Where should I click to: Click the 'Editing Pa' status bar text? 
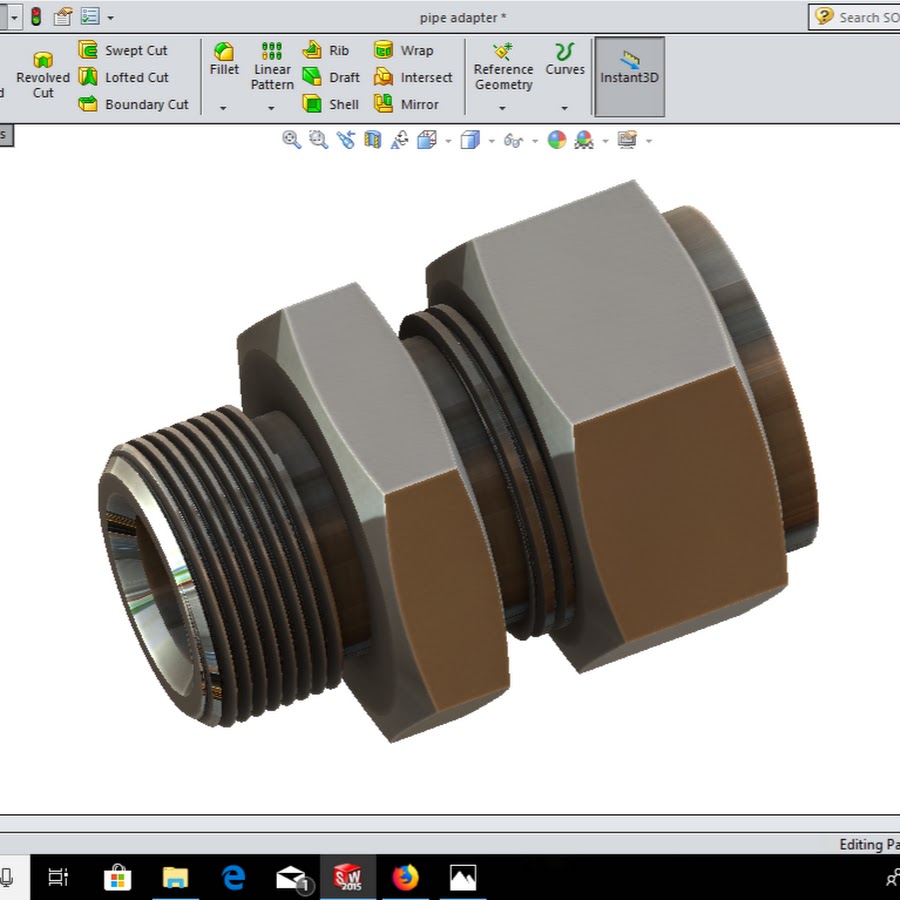(869, 844)
